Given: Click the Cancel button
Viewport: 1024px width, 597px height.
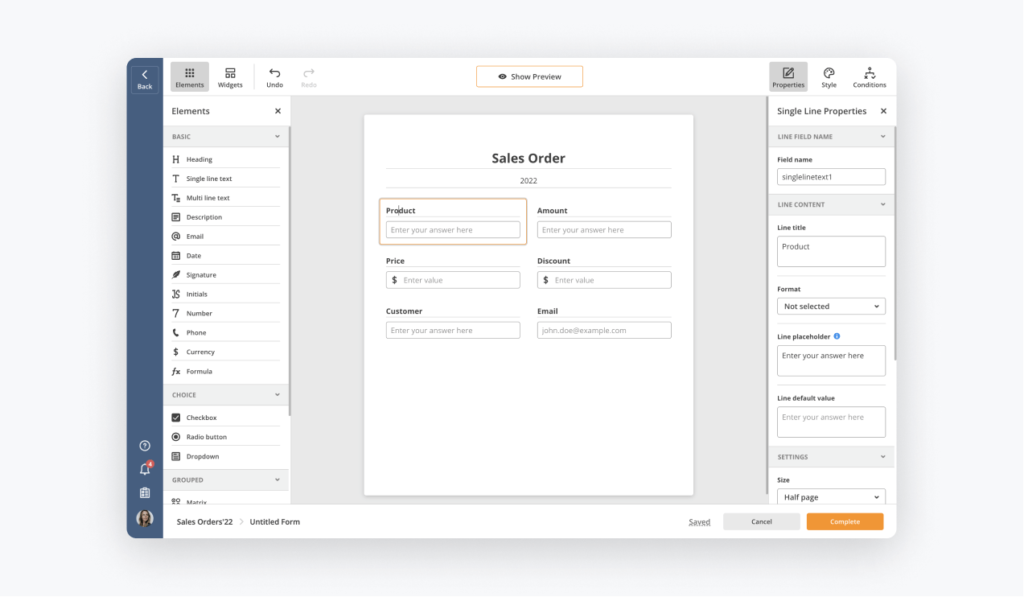Looking at the screenshot, I should point(761,522).
